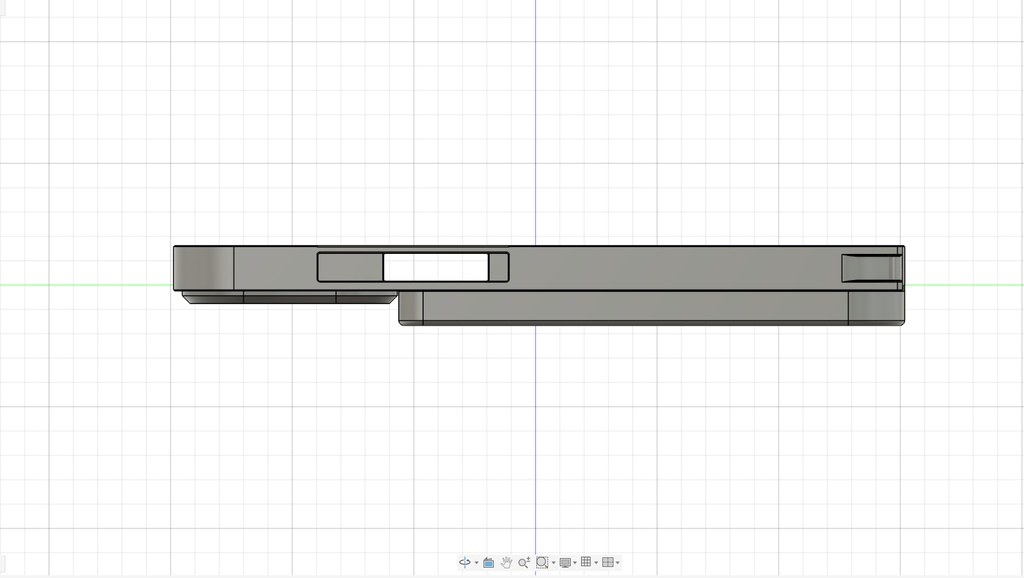Screen dimensions: 1024x578
Task: Select the phone case body
Action: 650,265
